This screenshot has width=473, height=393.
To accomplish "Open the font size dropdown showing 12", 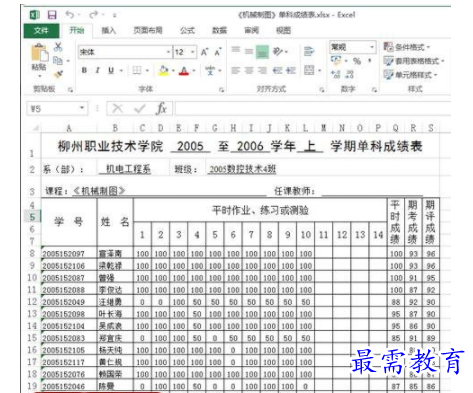I will pos(193,52).
